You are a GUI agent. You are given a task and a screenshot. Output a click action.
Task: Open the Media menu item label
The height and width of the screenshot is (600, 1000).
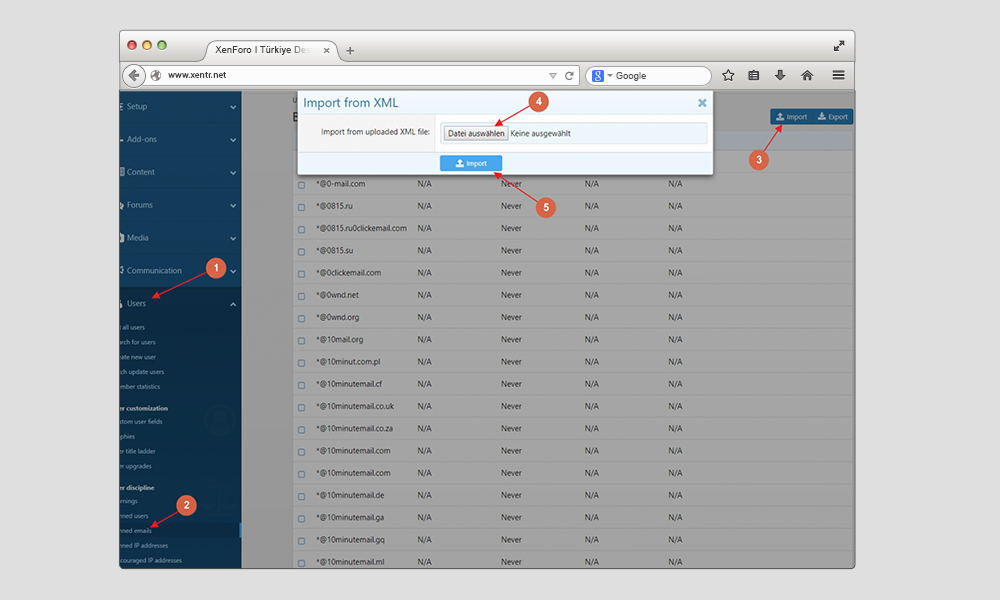coord(137,238)
